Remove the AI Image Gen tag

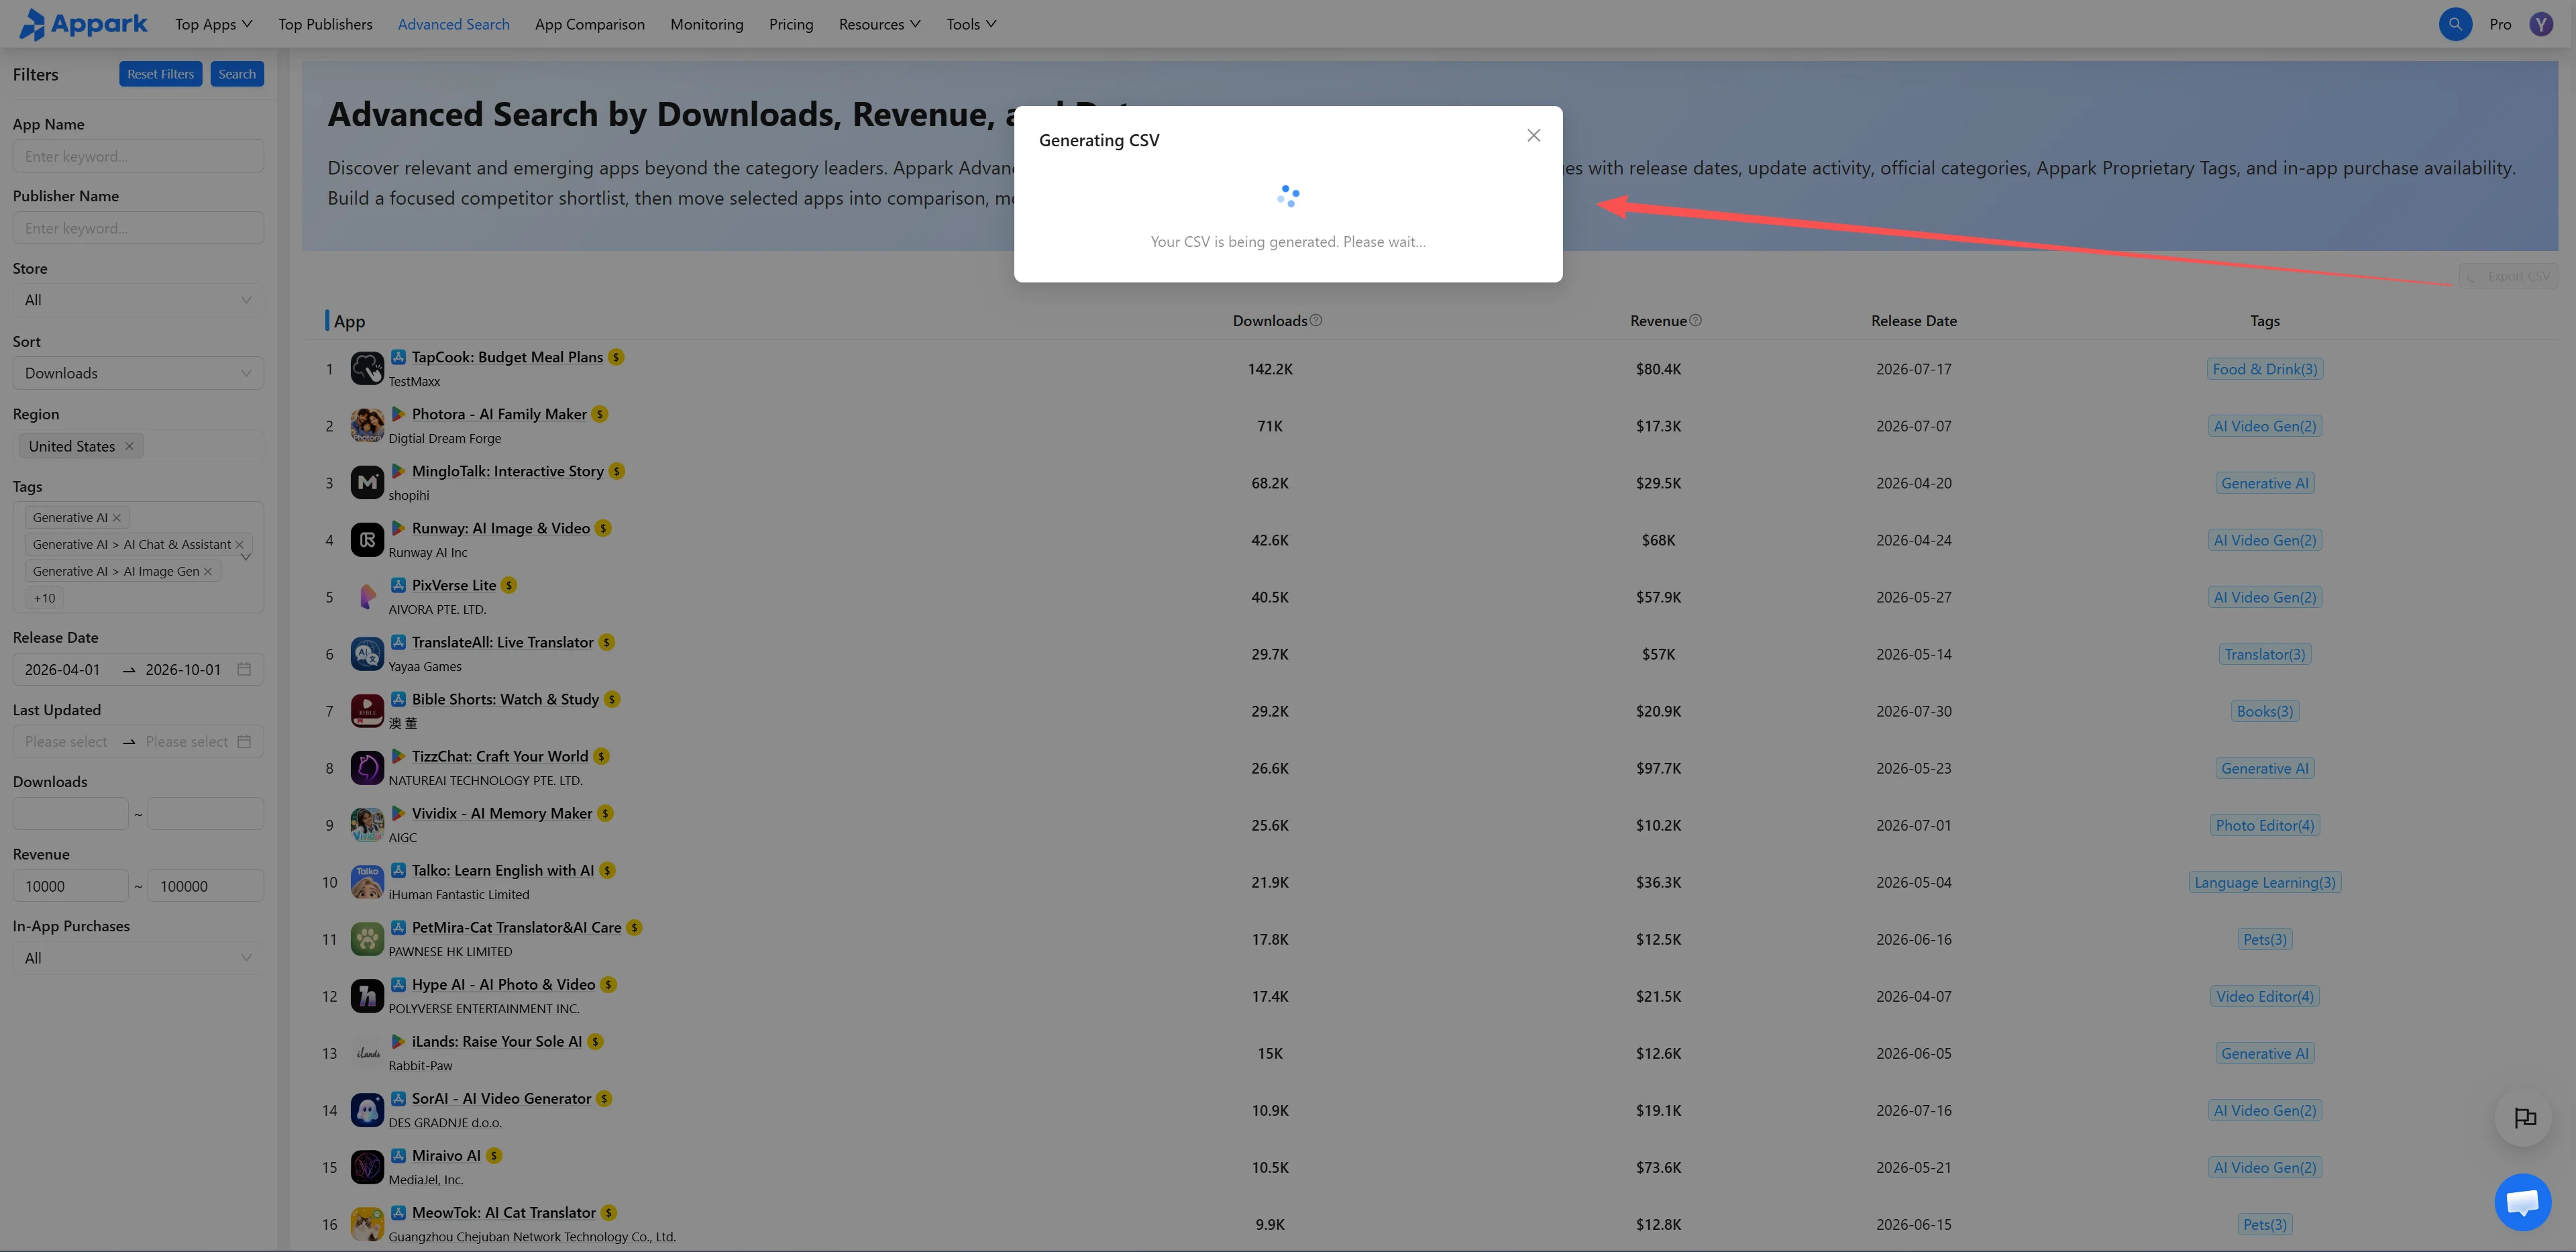[x=208, y=571]
